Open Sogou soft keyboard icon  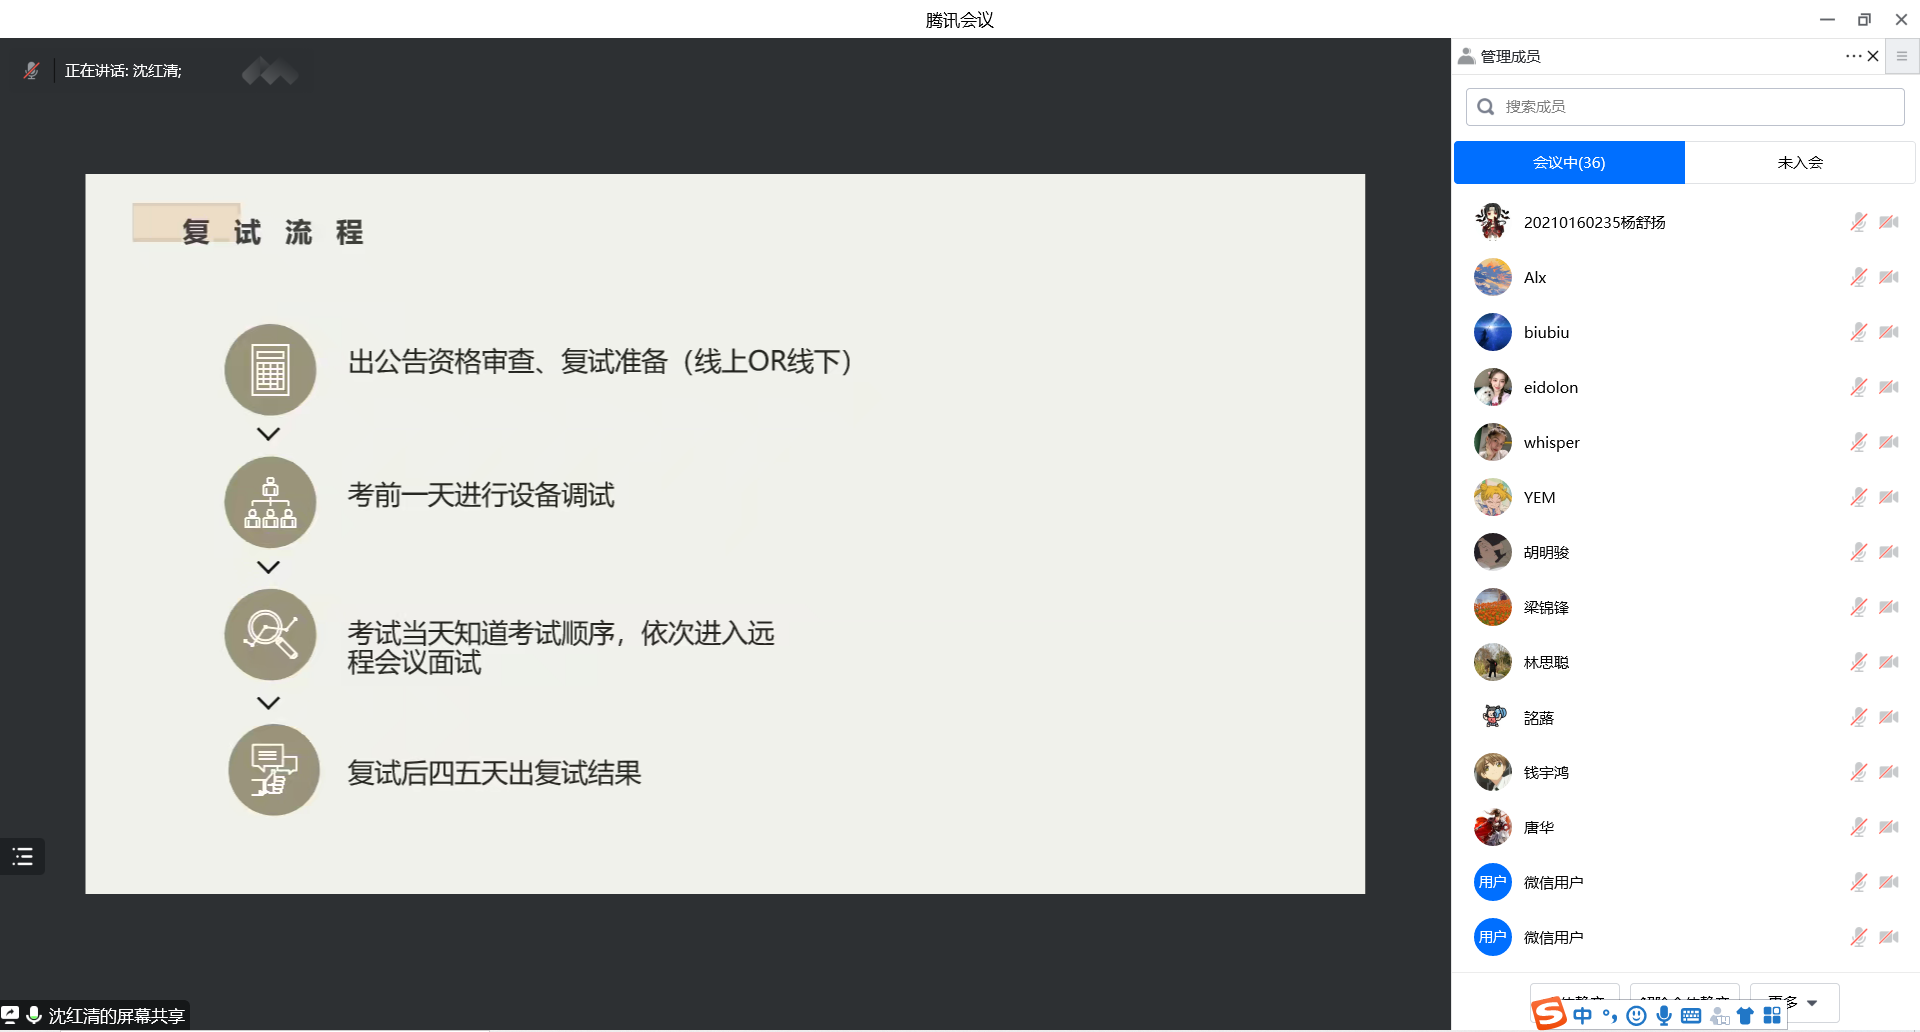[x=1691, y=1016]
